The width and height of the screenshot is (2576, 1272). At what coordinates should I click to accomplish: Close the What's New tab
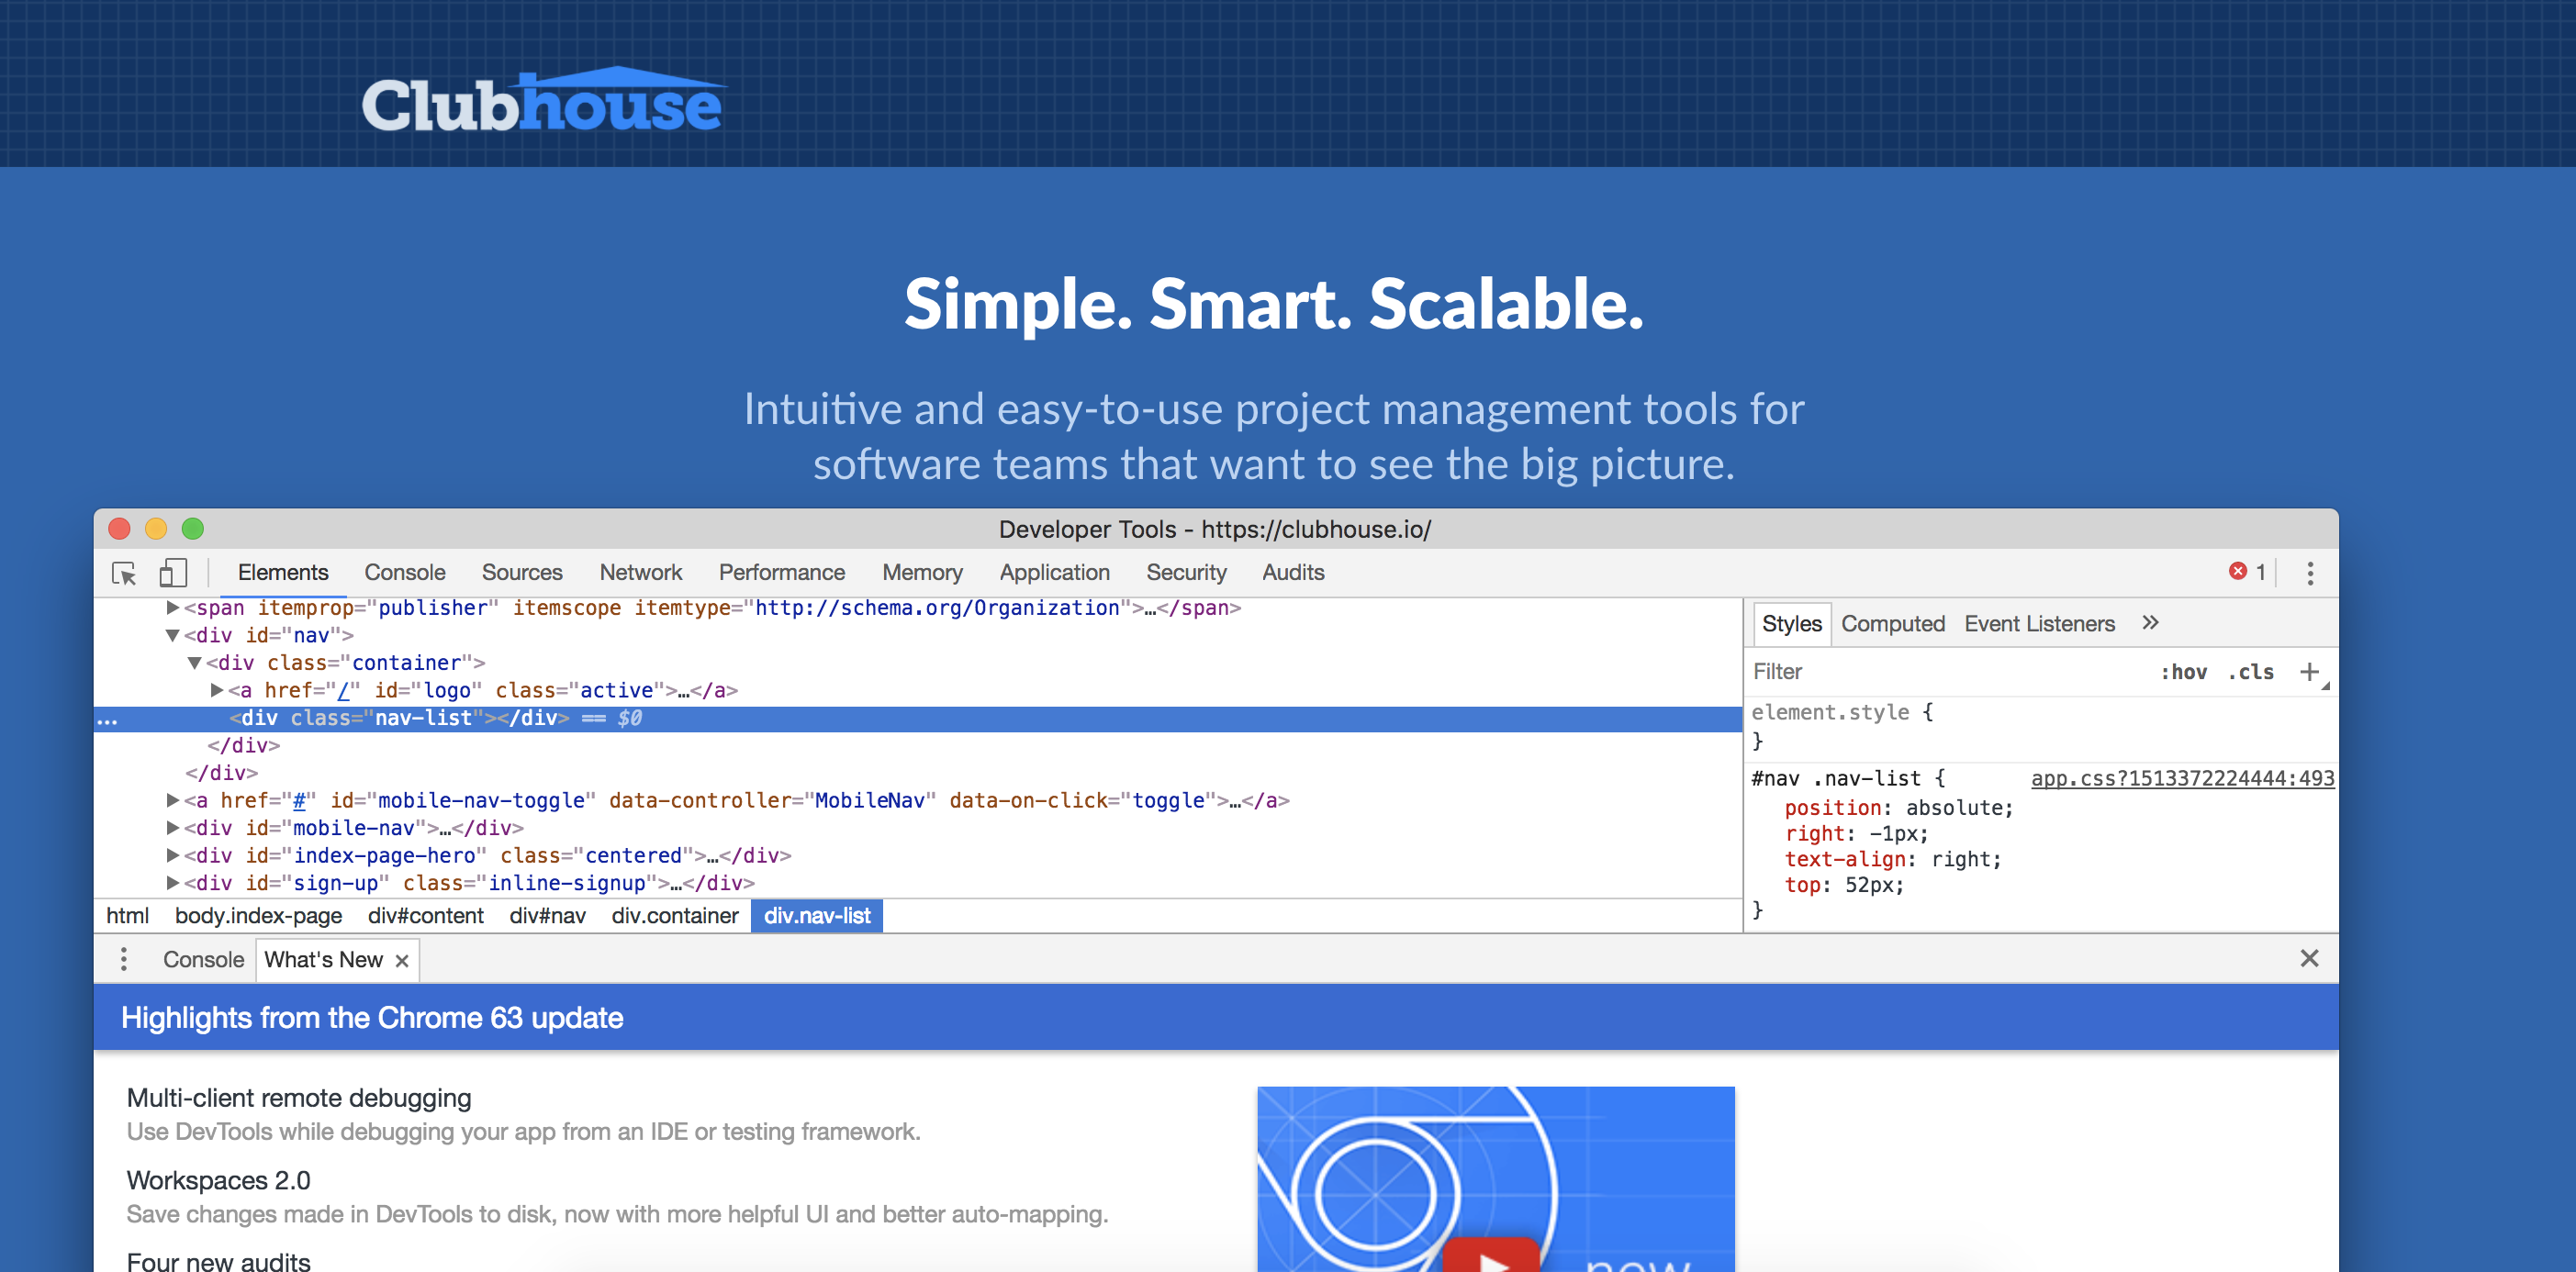click(x=402, y=961)
